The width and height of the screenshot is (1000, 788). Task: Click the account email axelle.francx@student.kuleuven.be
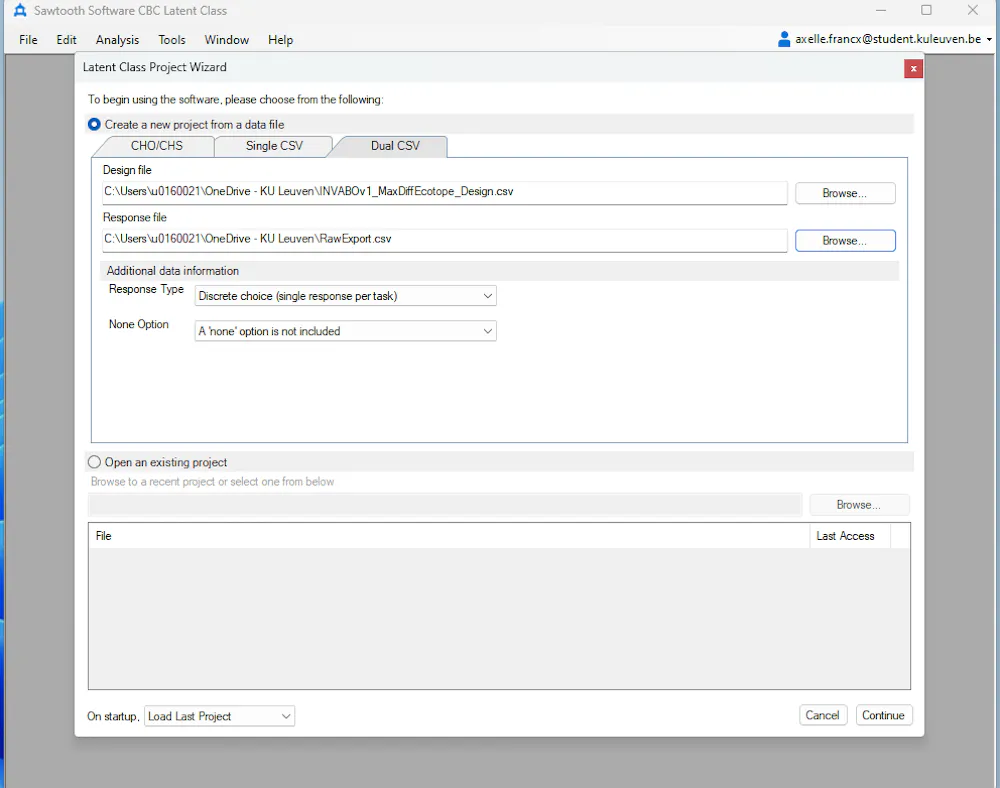pyautogui.click(x=888, y=39)
